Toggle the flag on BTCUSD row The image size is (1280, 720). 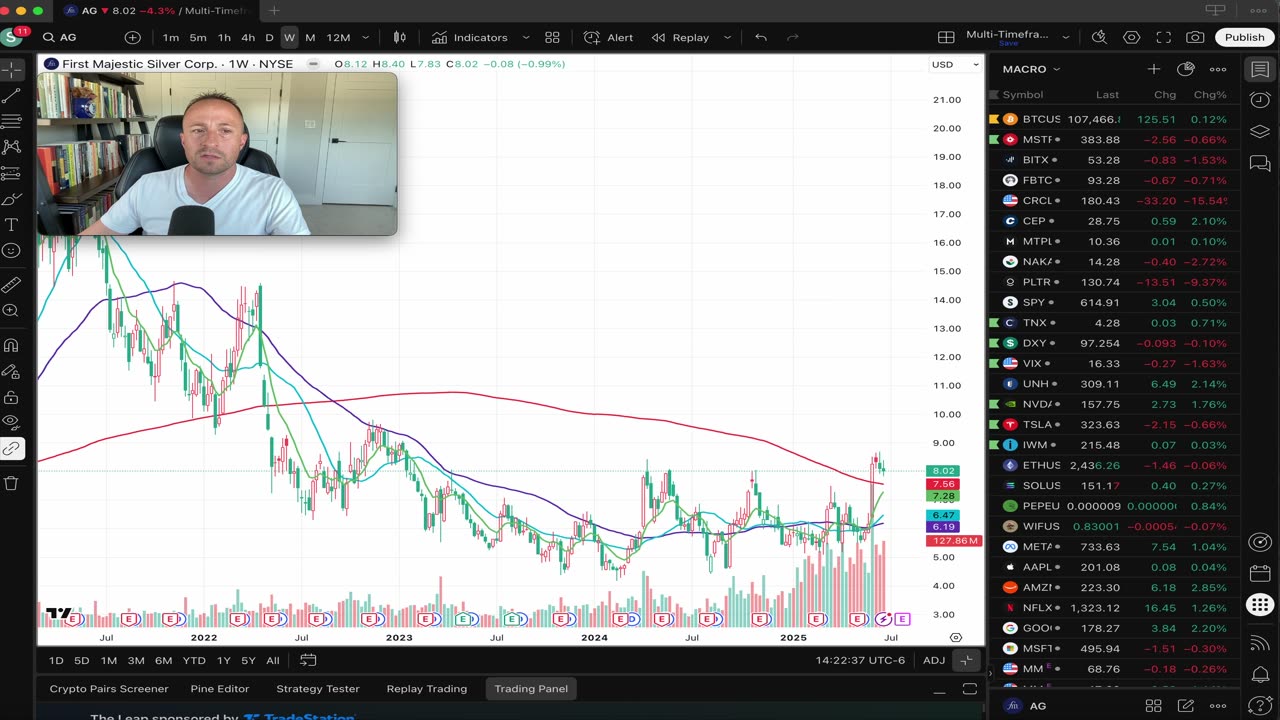coord(994,119)
